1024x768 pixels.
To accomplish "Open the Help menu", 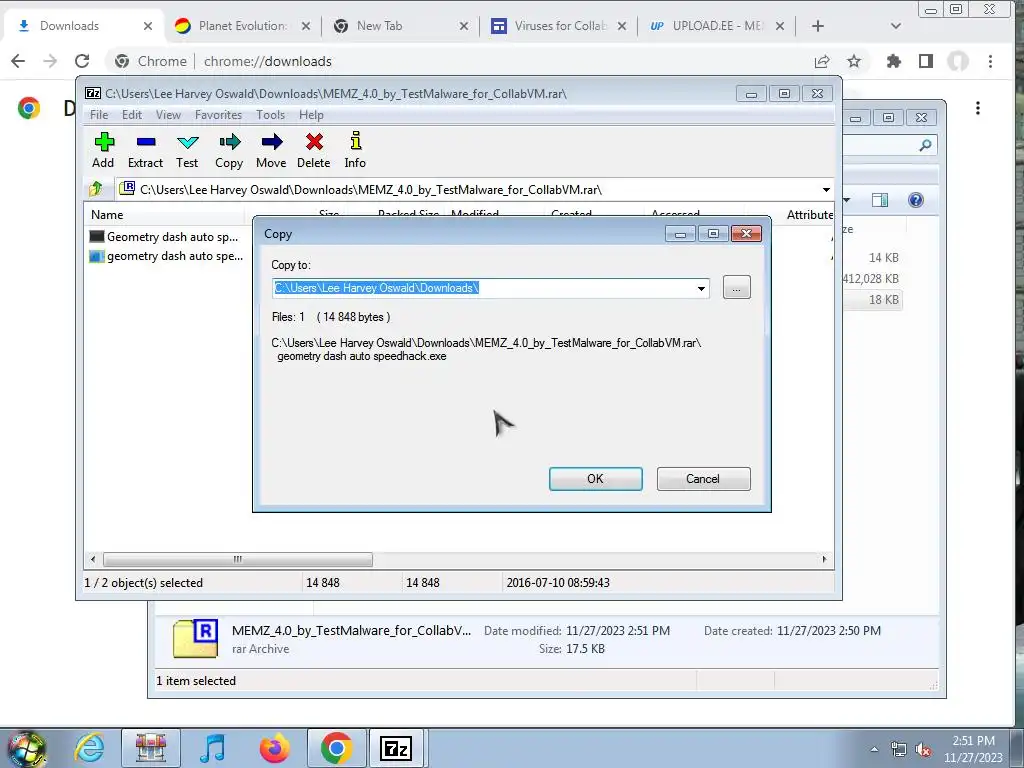I will [312, 115].
